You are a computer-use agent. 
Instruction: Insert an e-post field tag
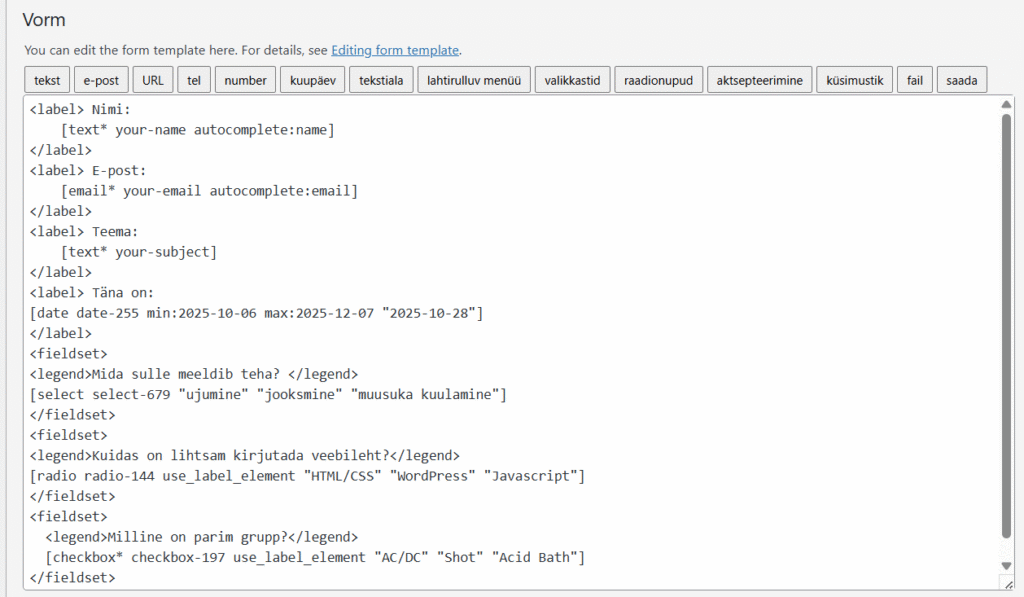[x=100, y=80]
